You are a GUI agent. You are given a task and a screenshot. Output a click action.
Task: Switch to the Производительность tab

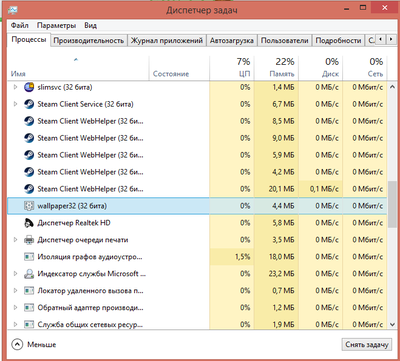tap(89, 41)
